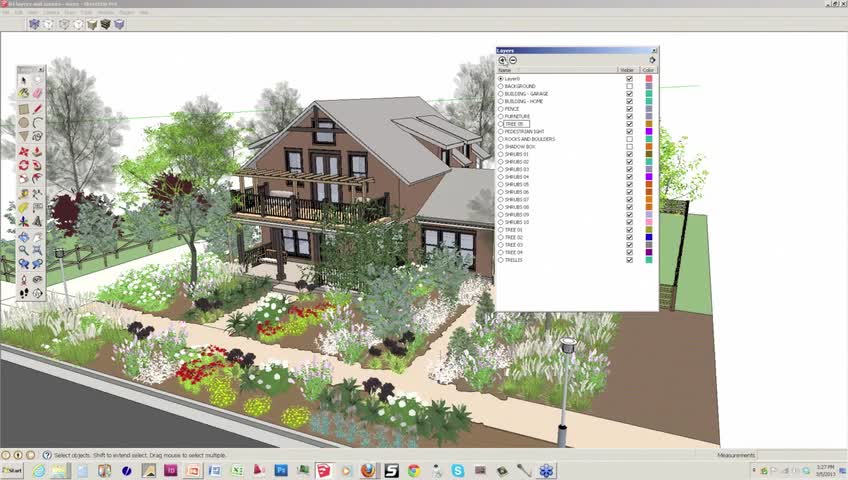This screenshot has height=480, width=848.
Task: Select the Walk footprints tool
Action: point(23,293)
